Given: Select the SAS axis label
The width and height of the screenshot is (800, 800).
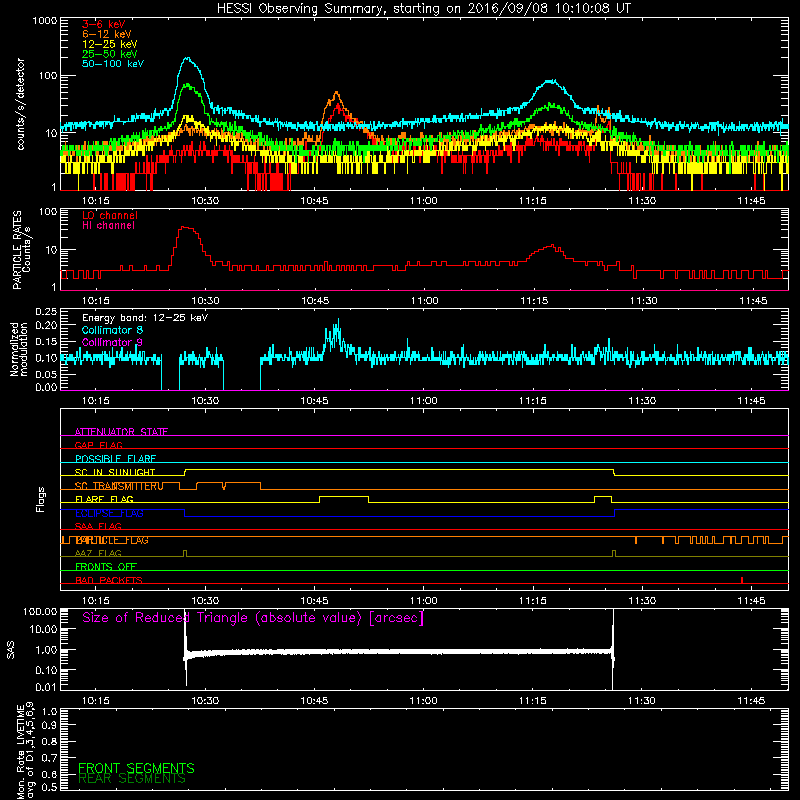Looking at the screenshot, I should pyautogui.click(x=10, y=650).
